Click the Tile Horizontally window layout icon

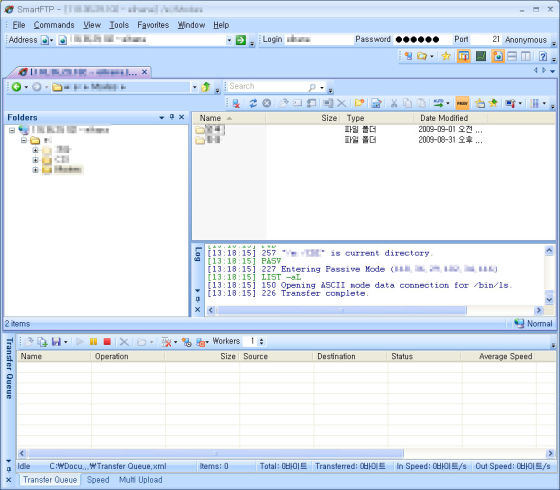pos(512,56)
